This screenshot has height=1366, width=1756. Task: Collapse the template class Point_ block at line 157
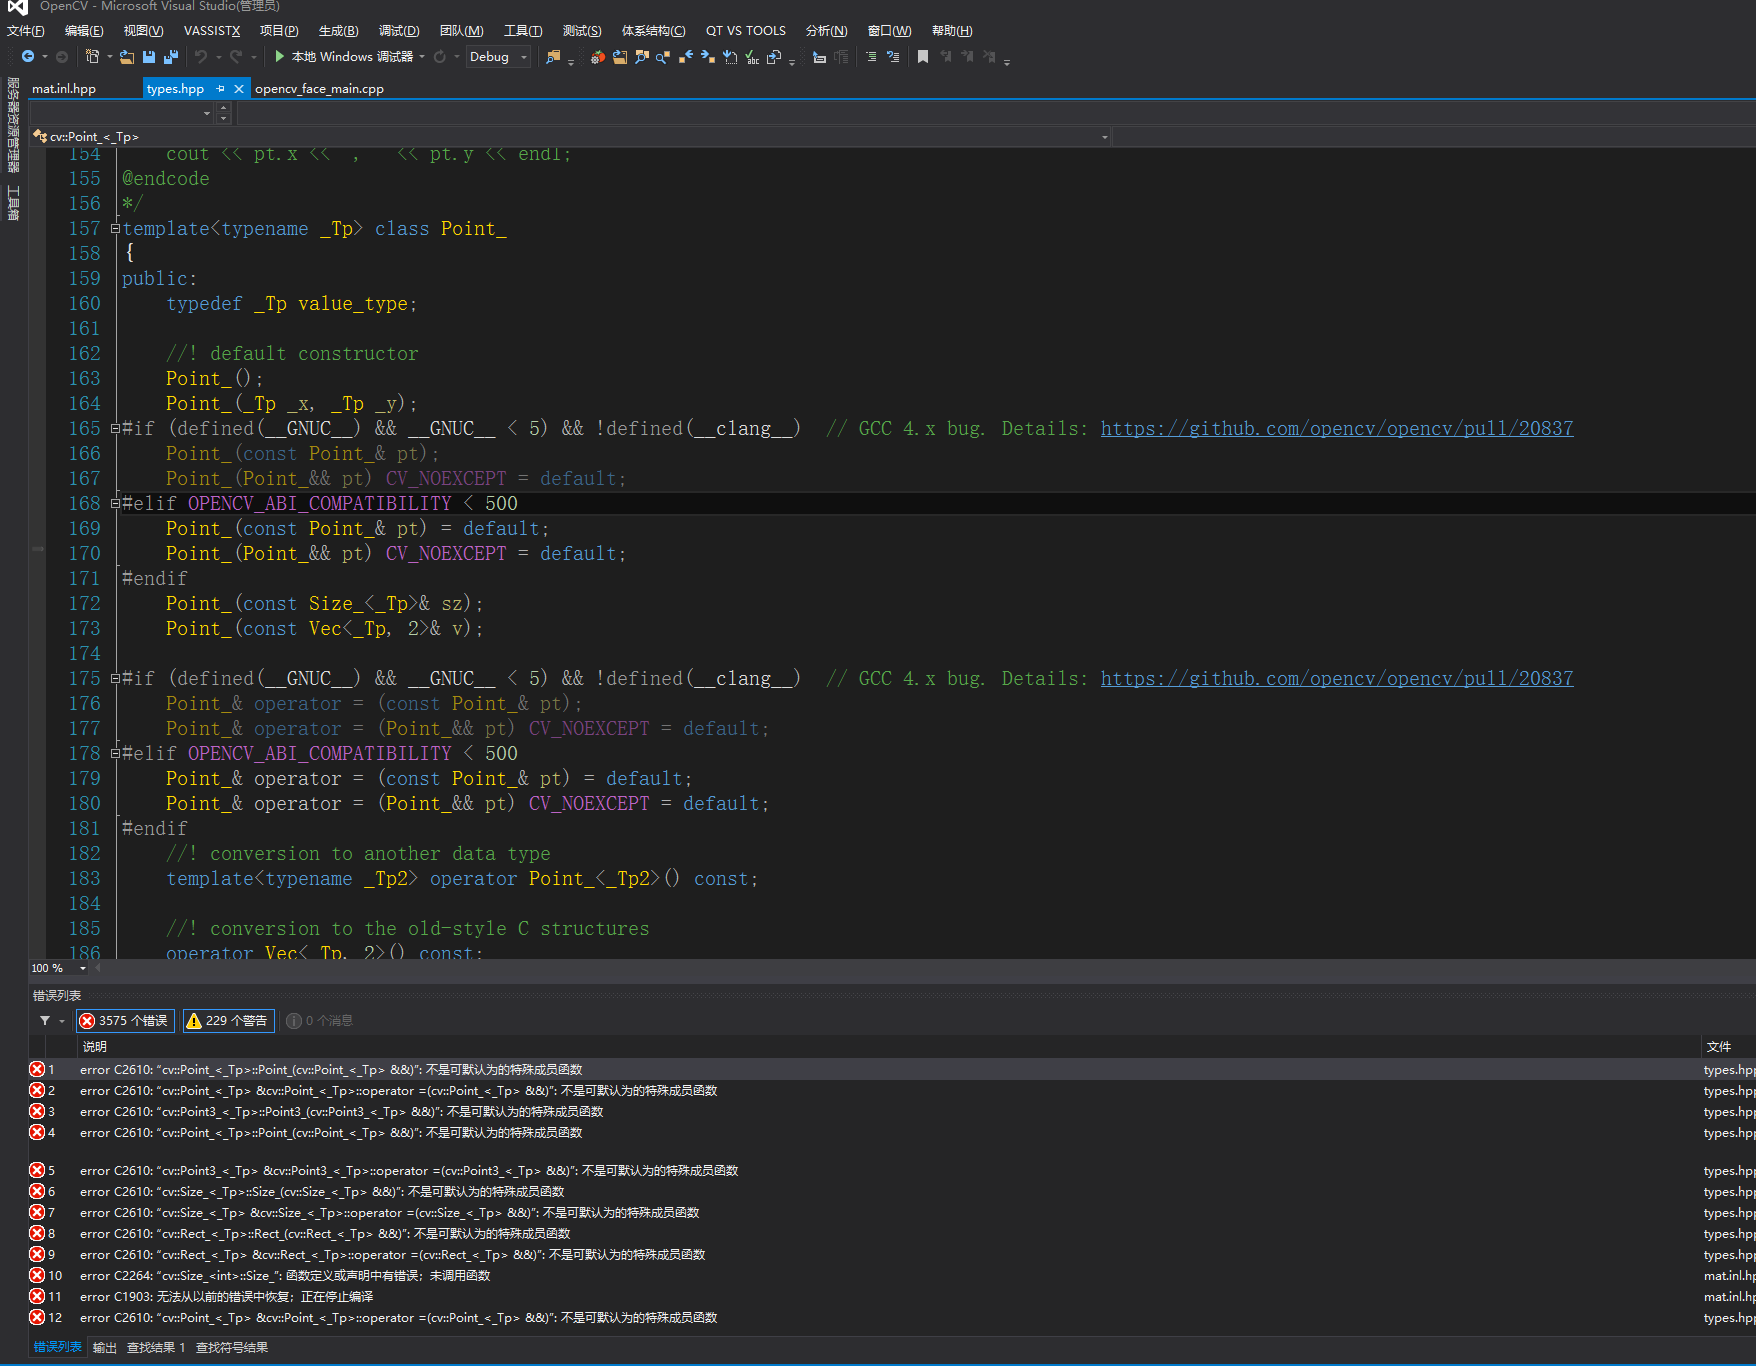[x=115, y=229]
